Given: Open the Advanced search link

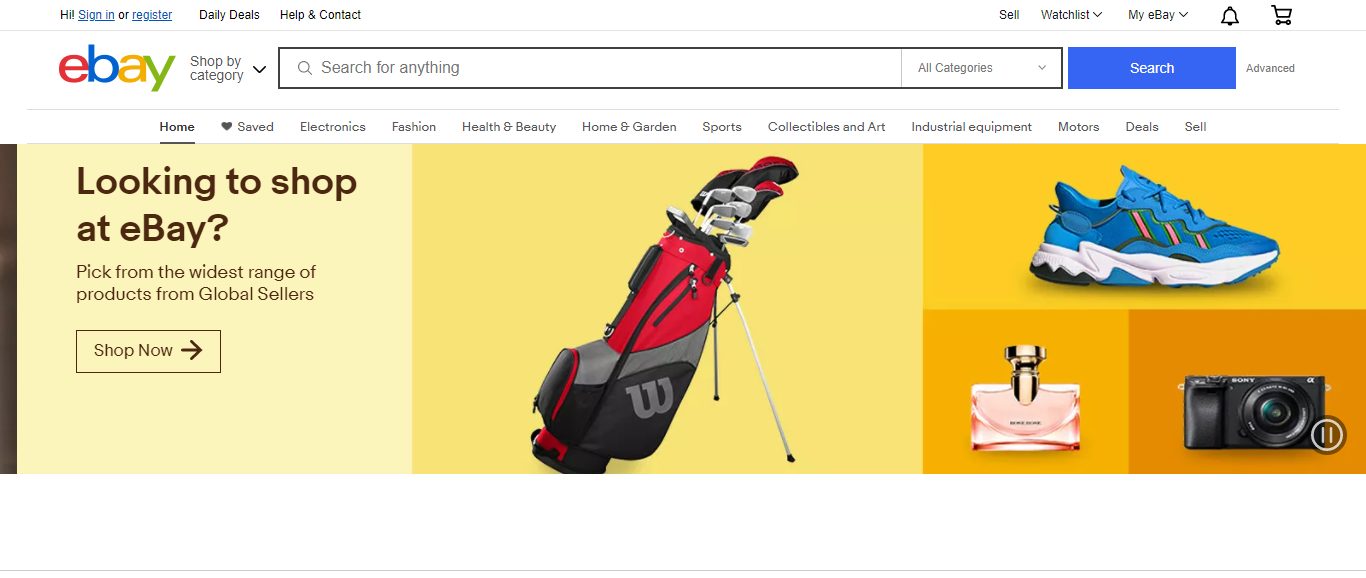Looking at the screenshot, I should click(x=1270, y=68).
